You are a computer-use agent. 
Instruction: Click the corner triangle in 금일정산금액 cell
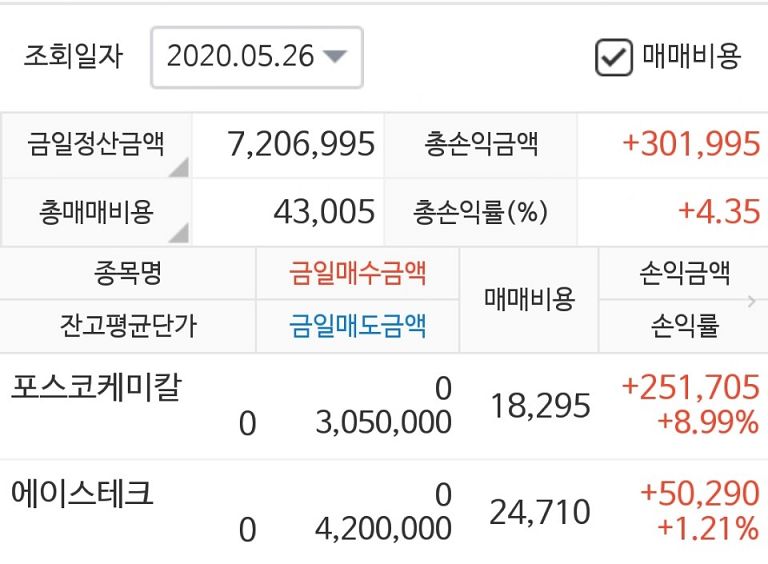178,168
